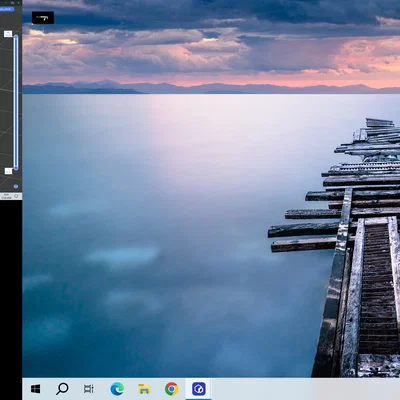
Task: Click the circle icon in the light status bar
Action: (x=16, y=196)
